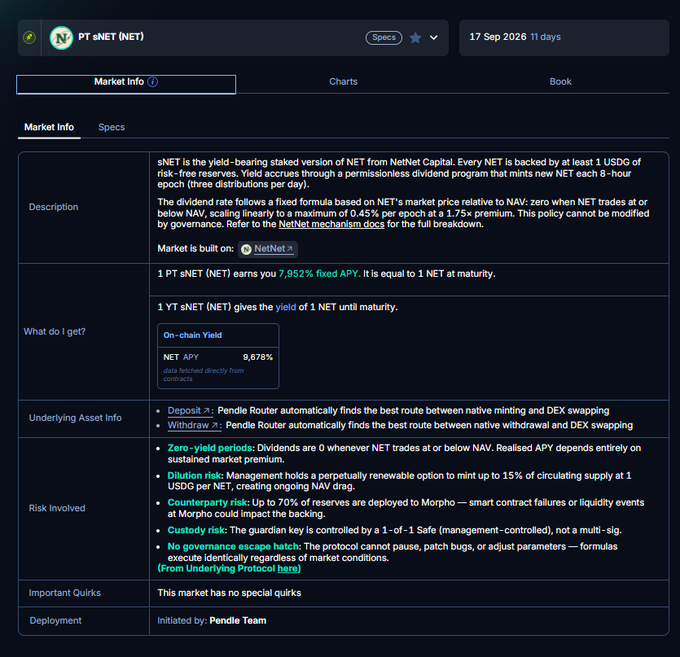Click the arrow icon next to Deposit
Screen dimensions: 680x657
(206, 411)
